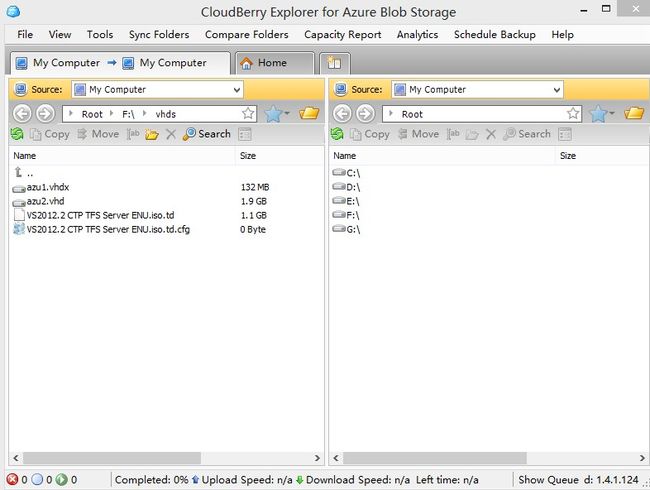This screenshot has width=650, height=490.
Task: Go forward in right pane navigation
Action: click(365, 114)
